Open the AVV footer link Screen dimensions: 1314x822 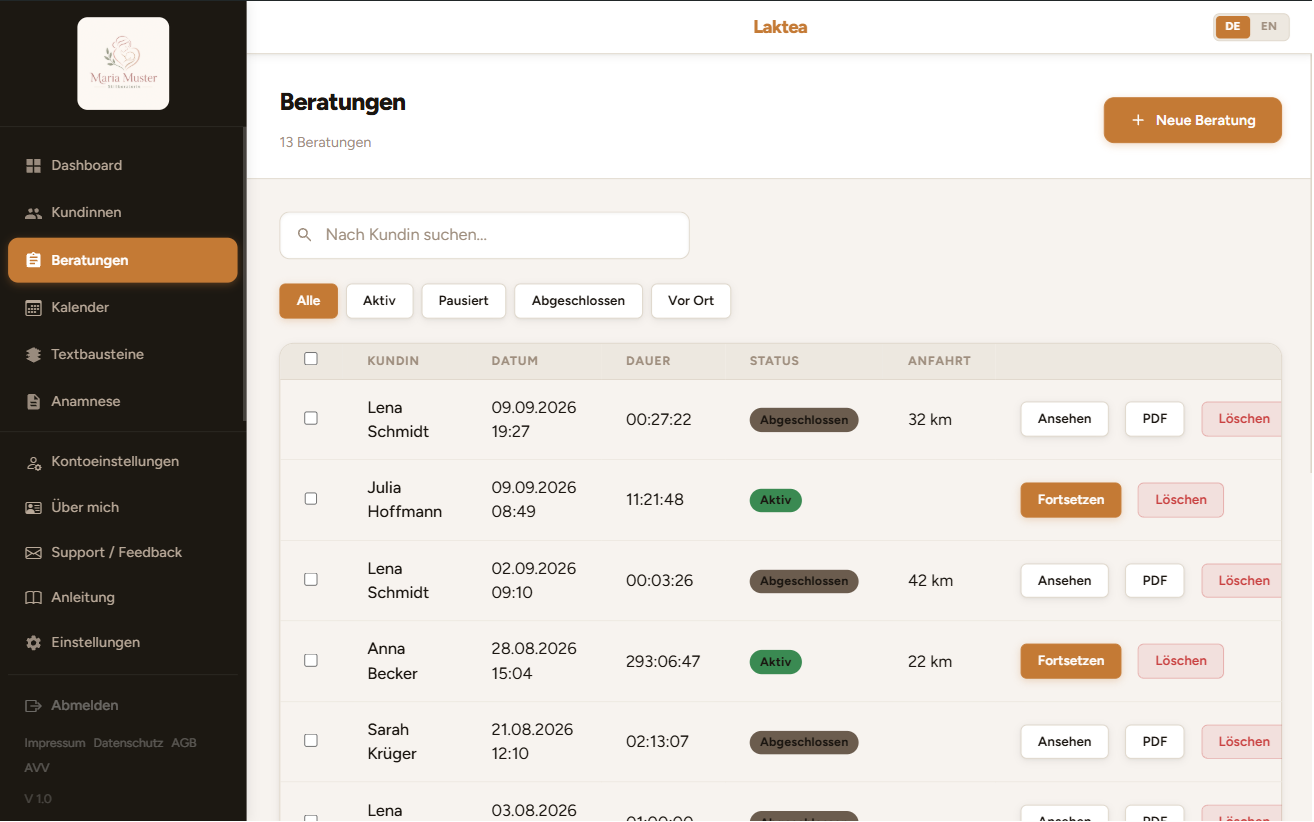37,769
